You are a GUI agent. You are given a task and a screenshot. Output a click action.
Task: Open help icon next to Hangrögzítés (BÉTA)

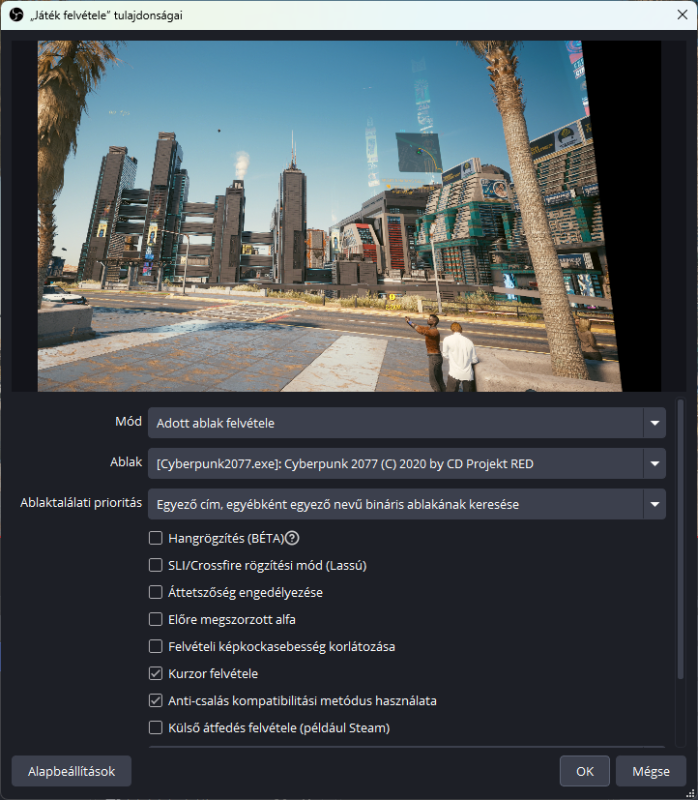point(292,538)
